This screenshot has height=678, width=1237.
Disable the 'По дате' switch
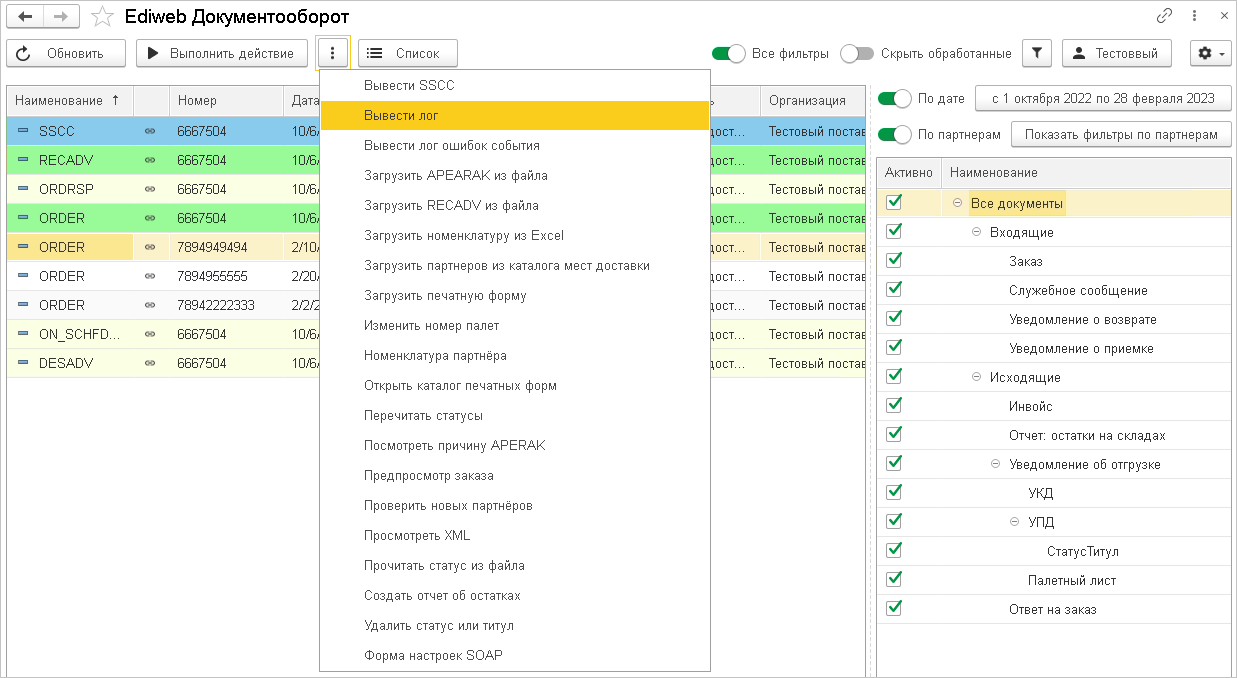pos(895,98)
